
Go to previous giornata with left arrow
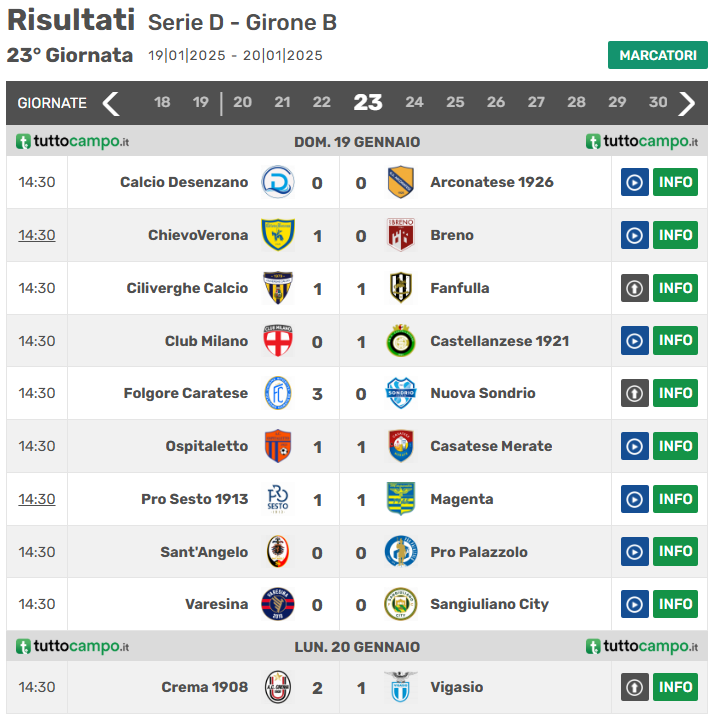click(x=111, y=103)
